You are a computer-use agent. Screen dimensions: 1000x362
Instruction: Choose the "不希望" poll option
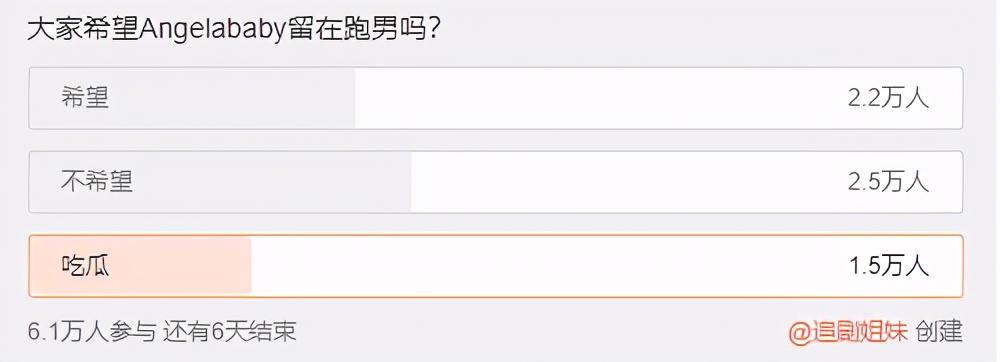(496, 182)
